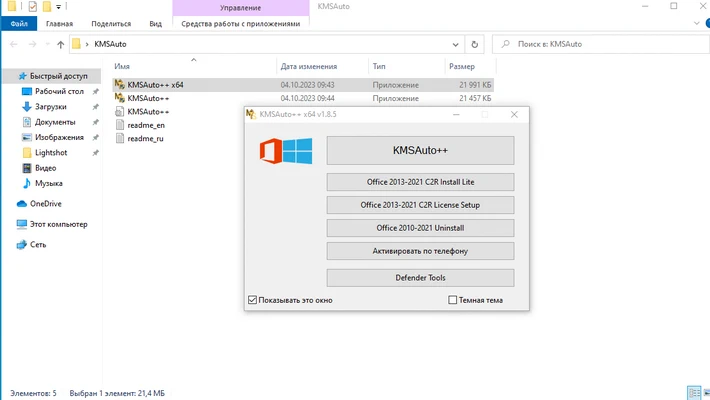The width and height of the screenshot is (710, 400).
Task: Open Рабочий стол in sidebar
Action: click(59, 92)
